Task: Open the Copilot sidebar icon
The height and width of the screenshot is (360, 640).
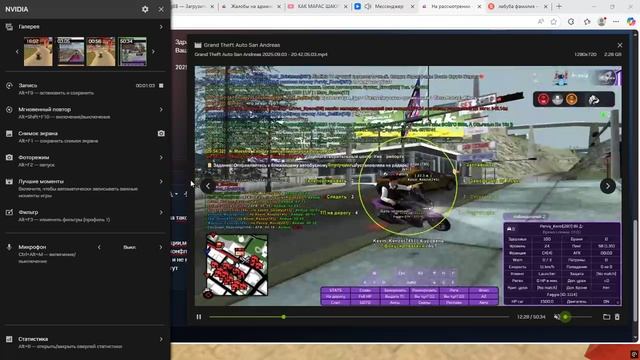Action: point(631,22)
